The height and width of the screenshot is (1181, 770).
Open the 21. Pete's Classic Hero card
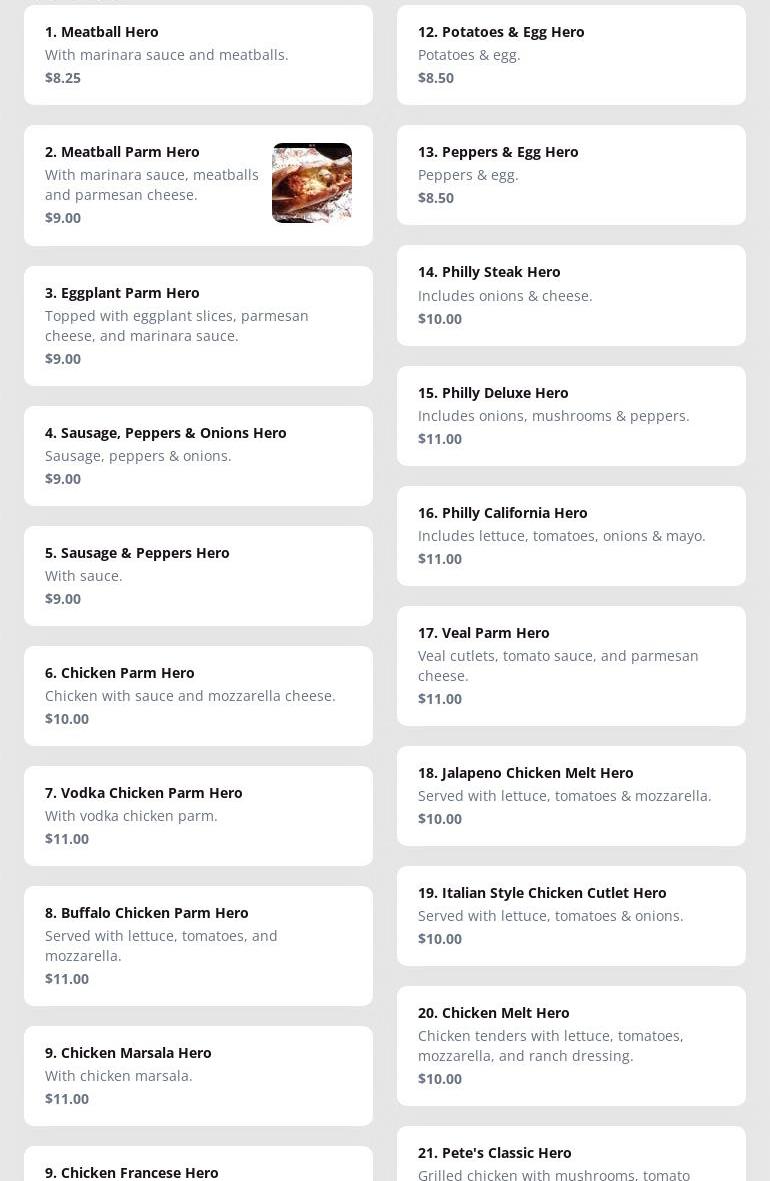571,1153
